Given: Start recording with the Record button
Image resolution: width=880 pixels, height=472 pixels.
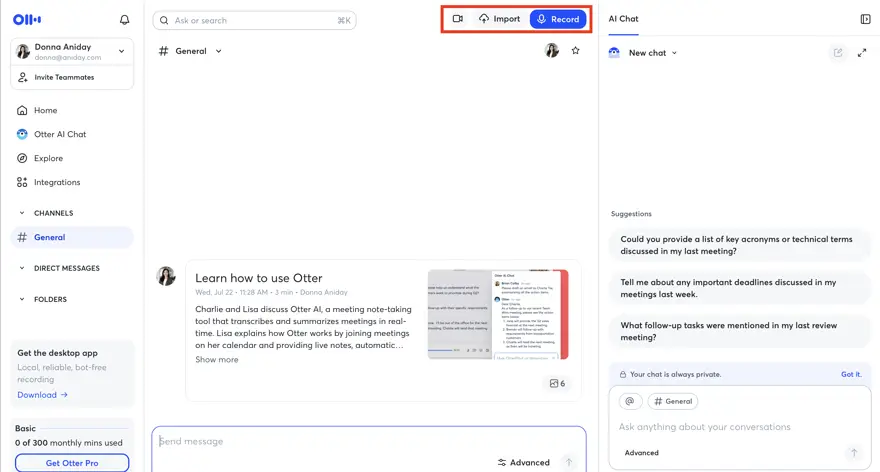Looking at the screenshot, I should coord(558,19).
